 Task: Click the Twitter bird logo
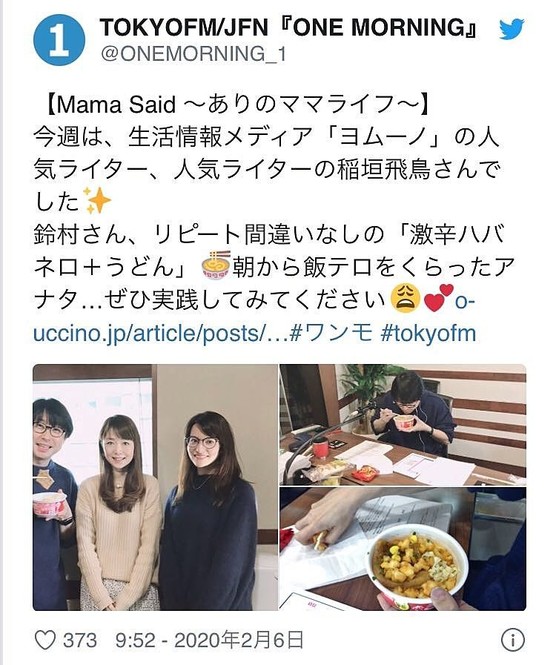pyautogui.click(x=511, y=29)
